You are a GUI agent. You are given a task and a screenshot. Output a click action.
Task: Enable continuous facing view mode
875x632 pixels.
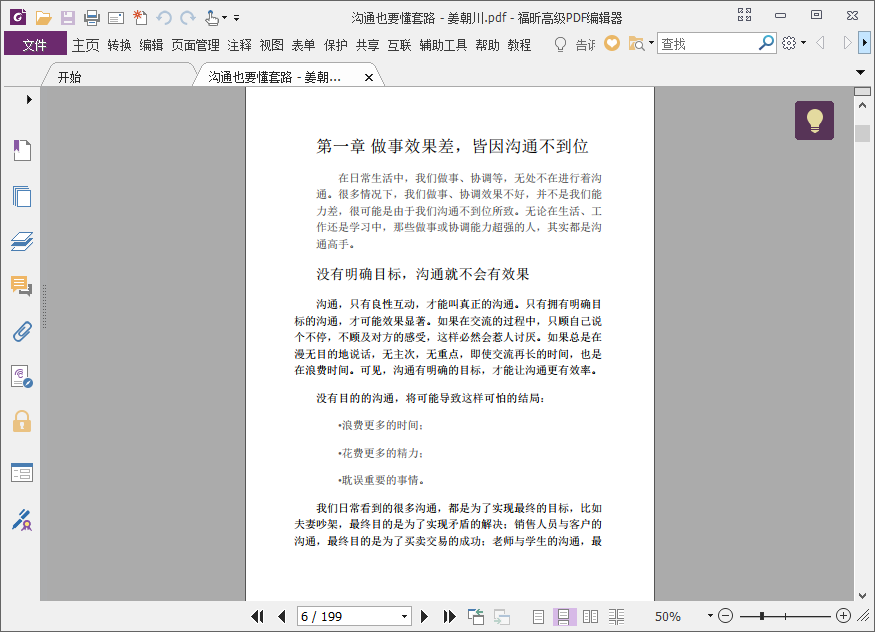click(x=617, y=616)
